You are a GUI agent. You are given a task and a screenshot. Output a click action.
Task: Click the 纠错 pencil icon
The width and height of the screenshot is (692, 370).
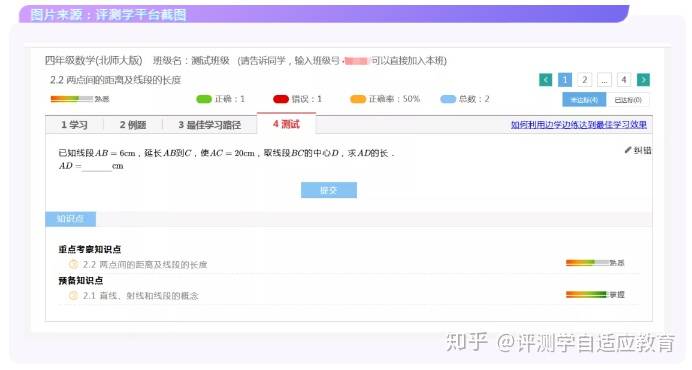[628, 150]
